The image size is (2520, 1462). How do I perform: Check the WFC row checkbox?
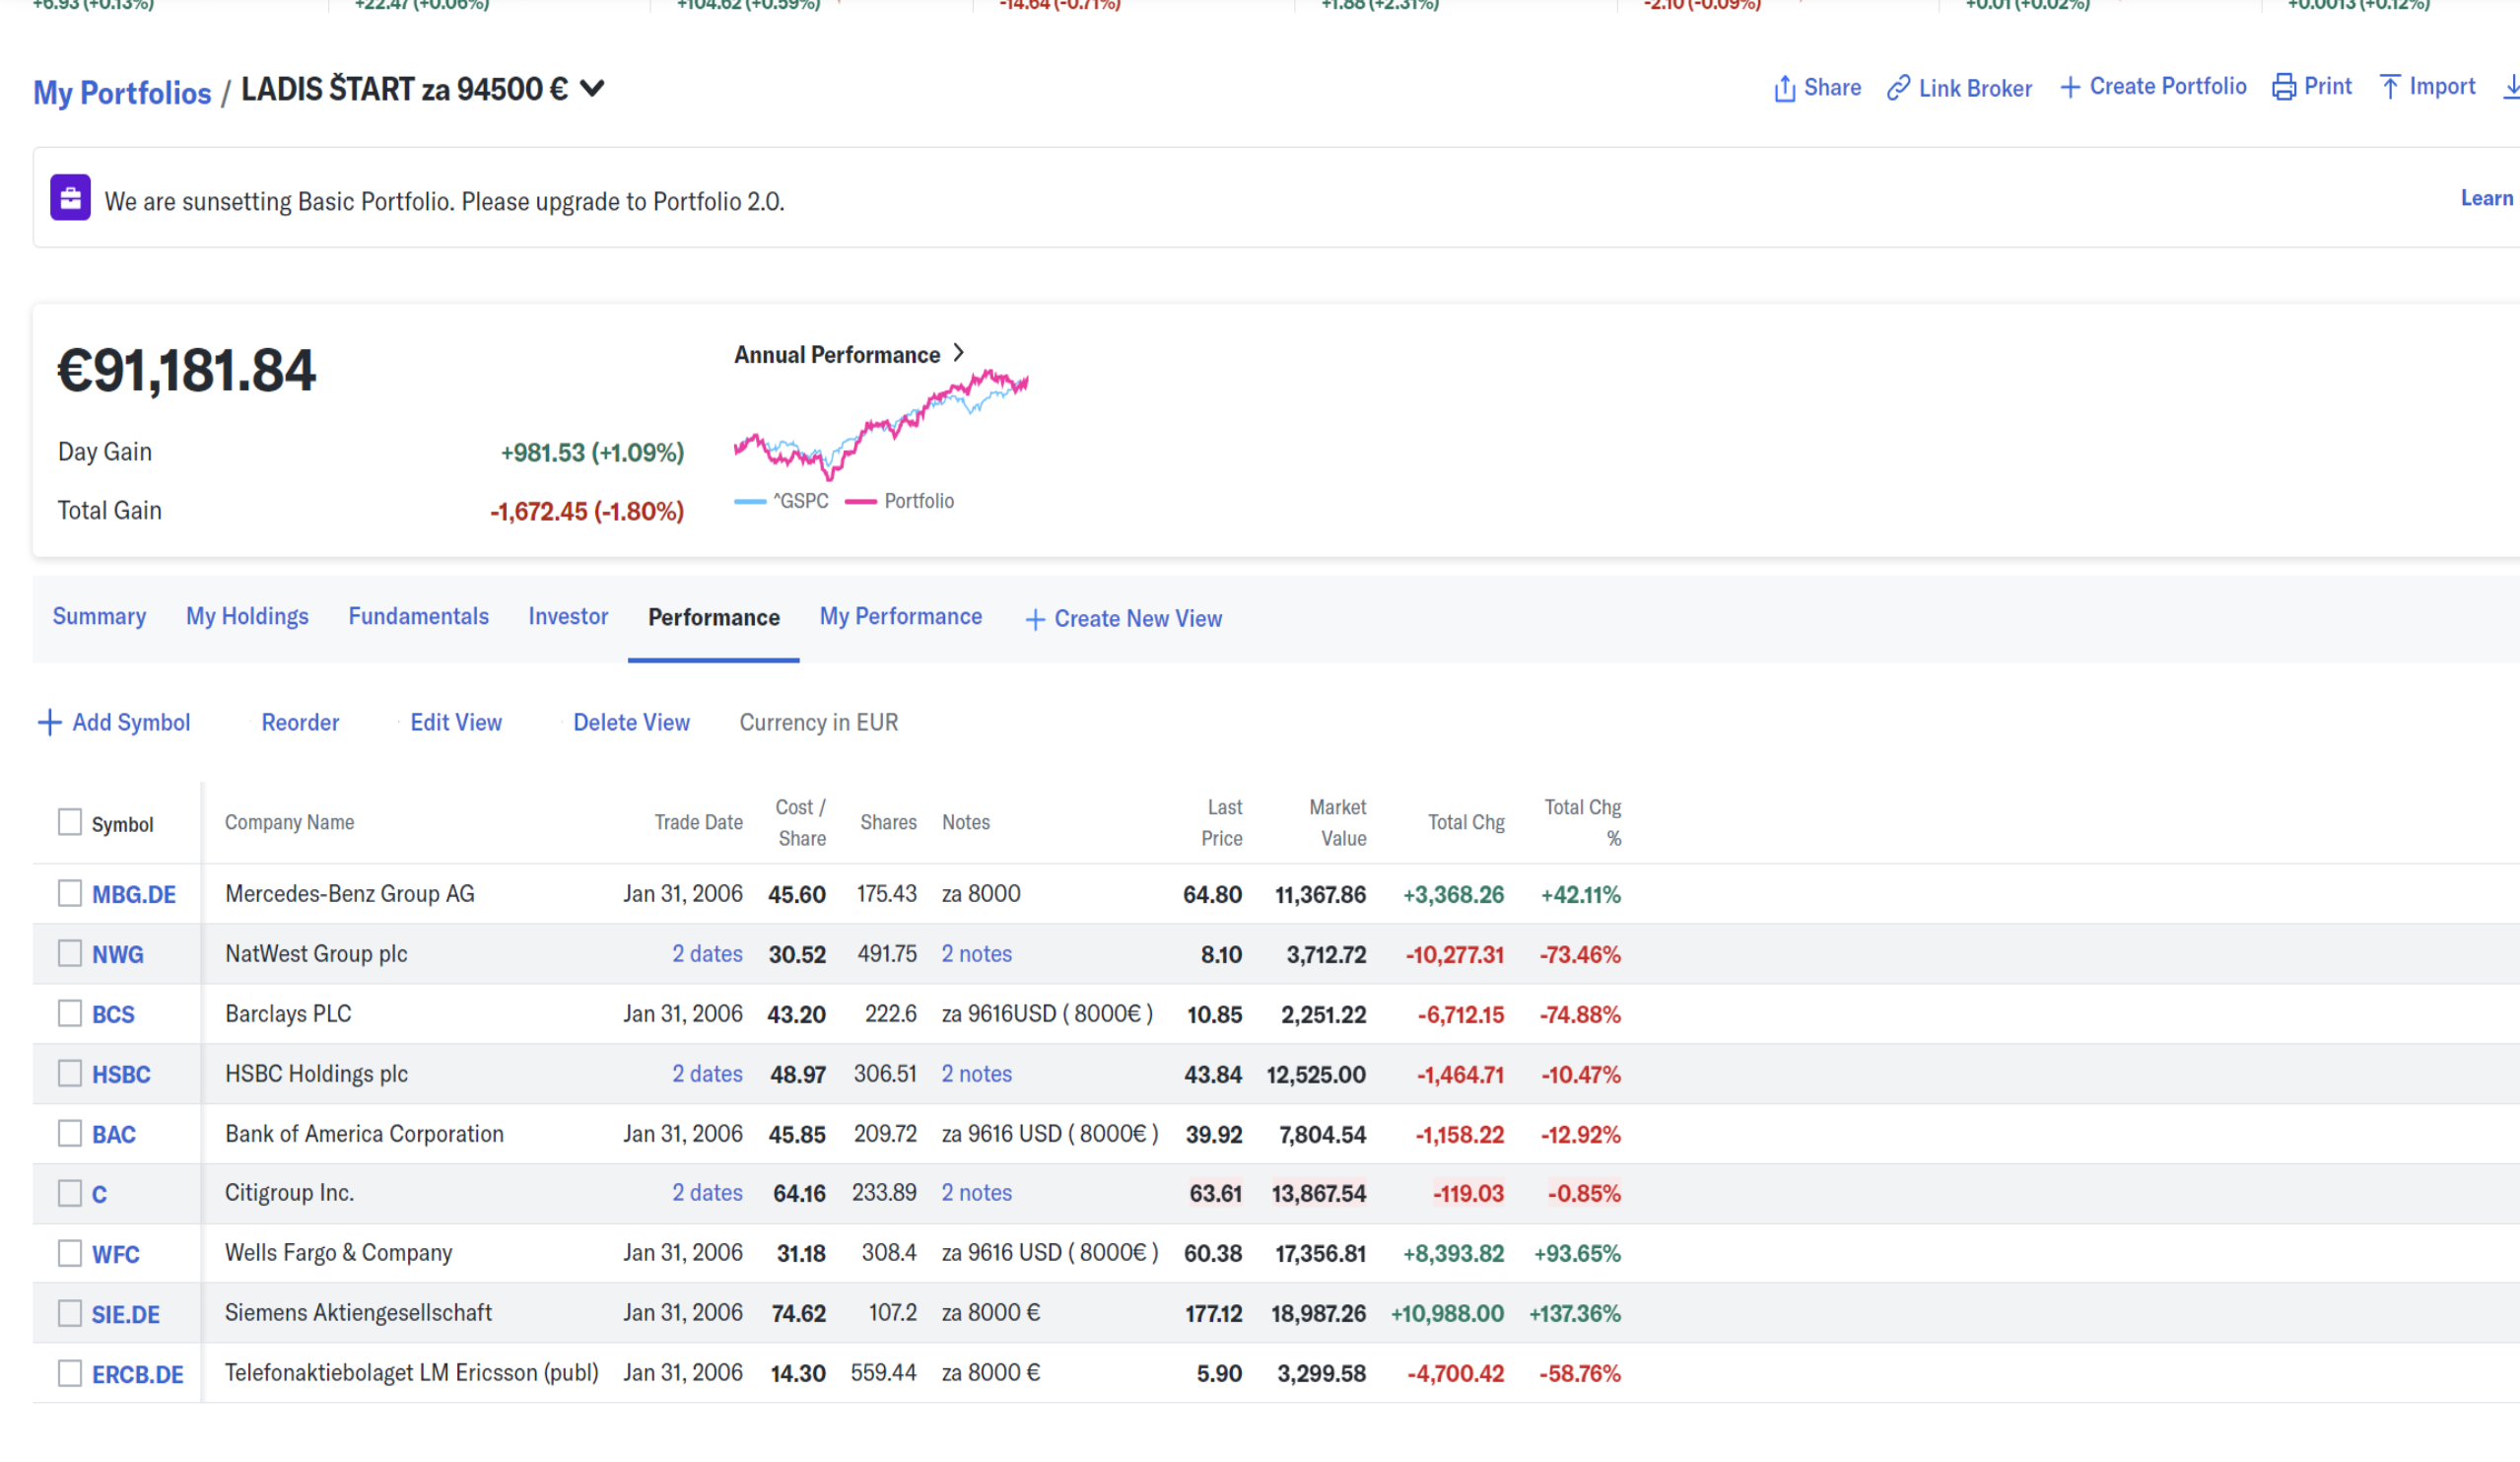click(69, 1253)
